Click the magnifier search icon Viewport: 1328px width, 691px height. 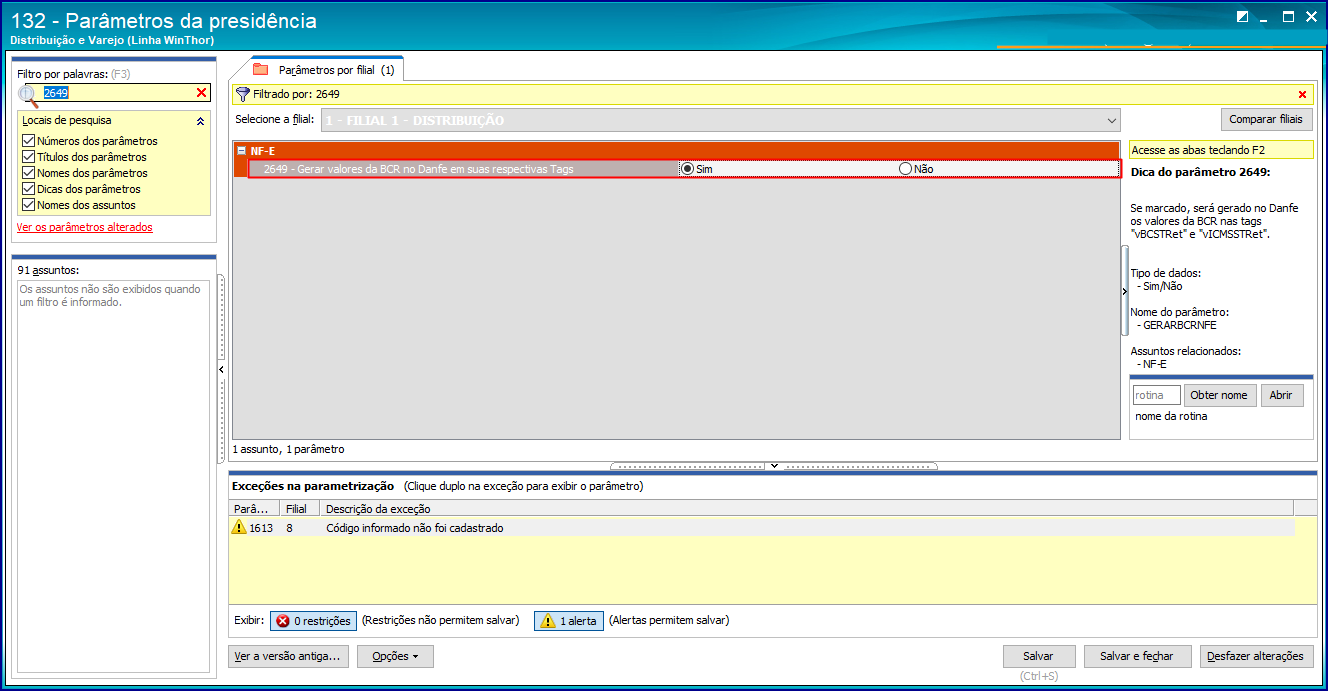28,95
